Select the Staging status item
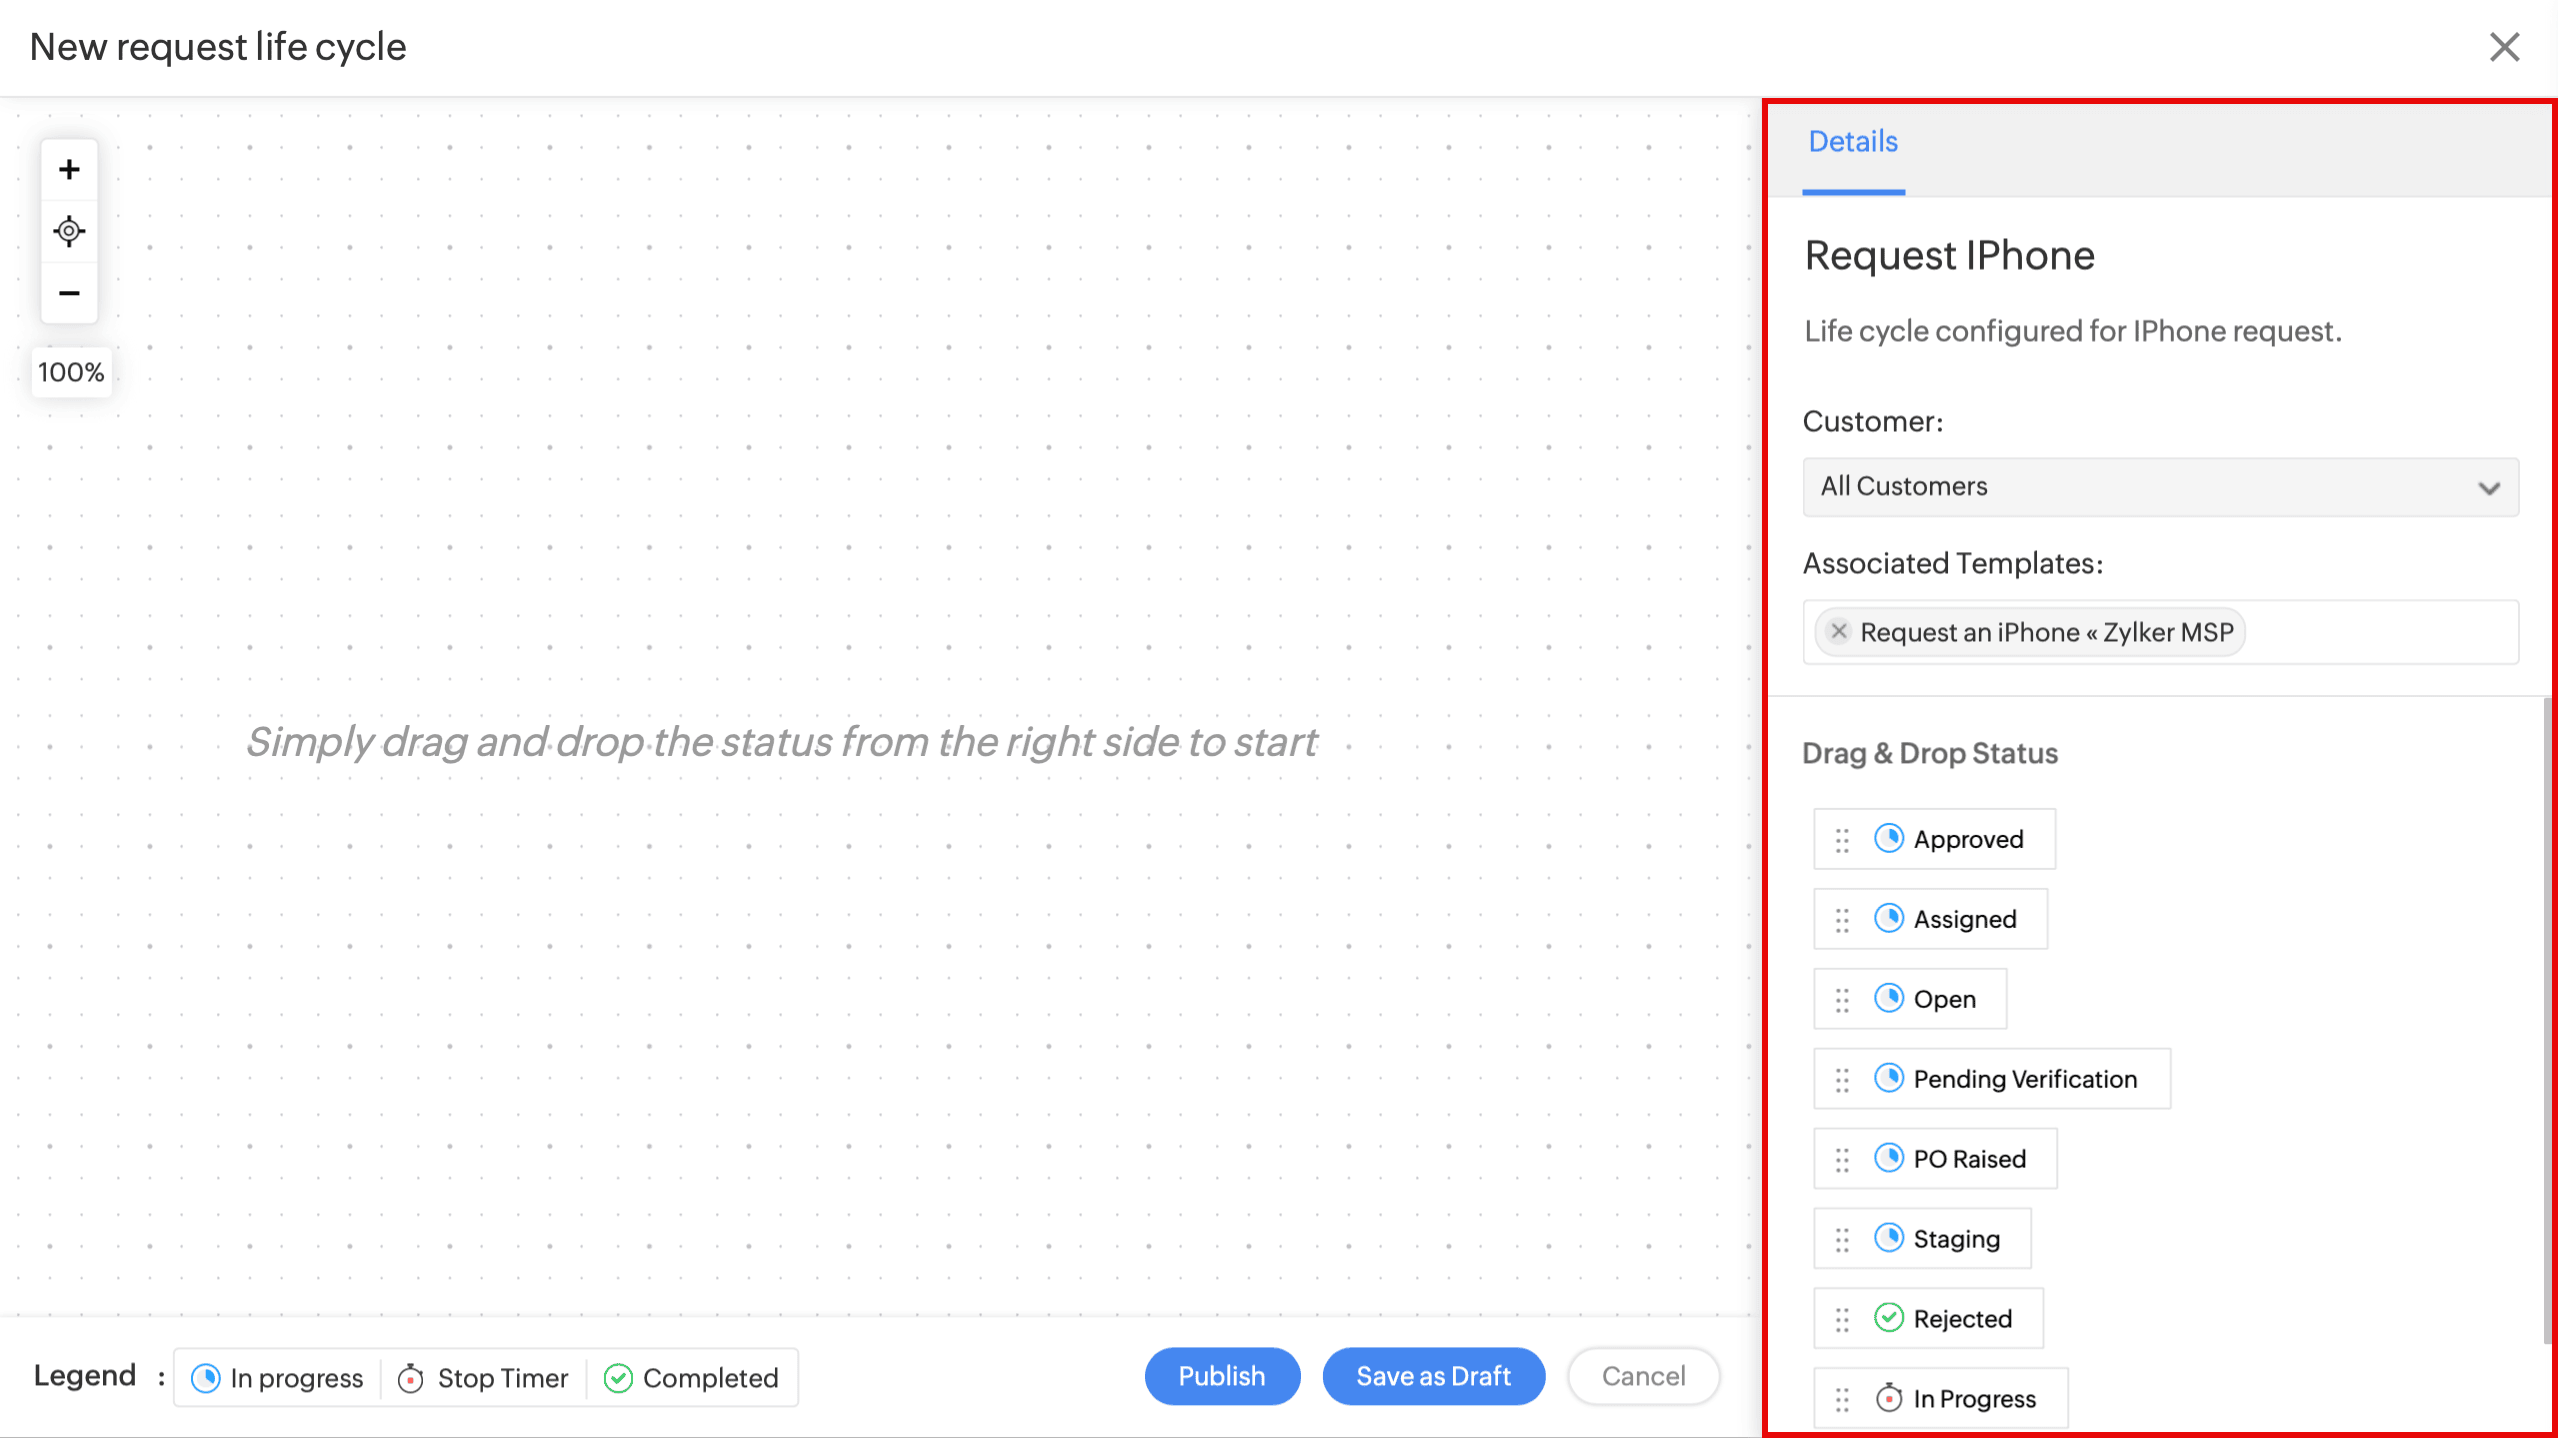This screenshot has width=2558, height=1440. point(1956,1239)
